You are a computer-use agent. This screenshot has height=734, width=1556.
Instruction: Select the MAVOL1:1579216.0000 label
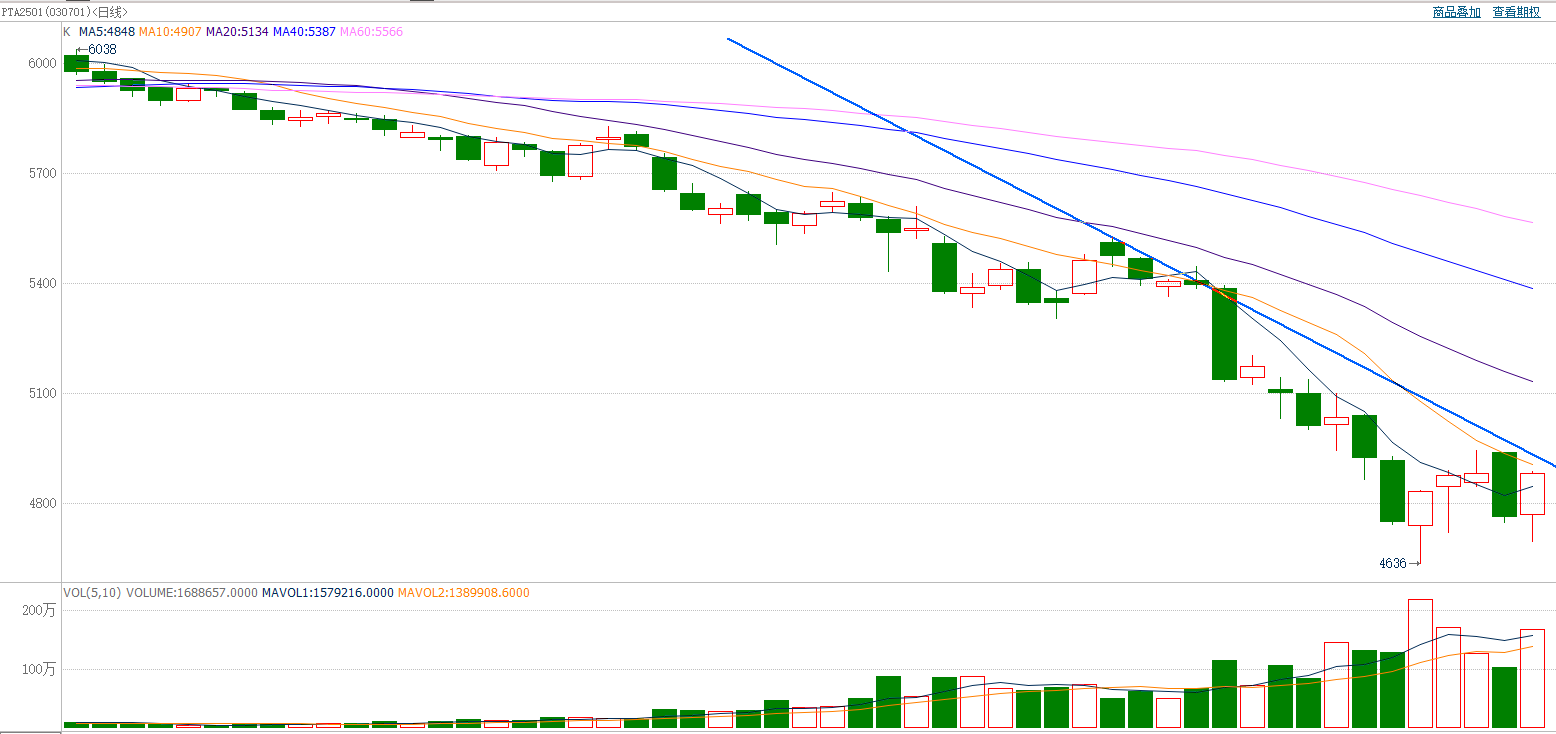point(328,593)
